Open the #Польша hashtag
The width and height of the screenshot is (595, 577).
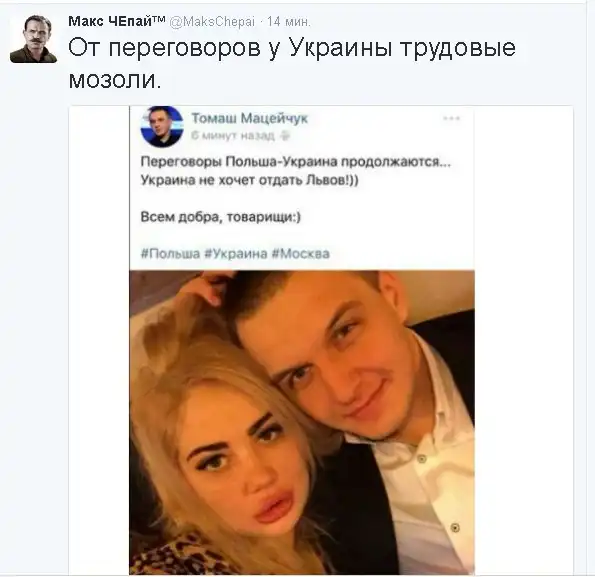[x=170, y=253]
